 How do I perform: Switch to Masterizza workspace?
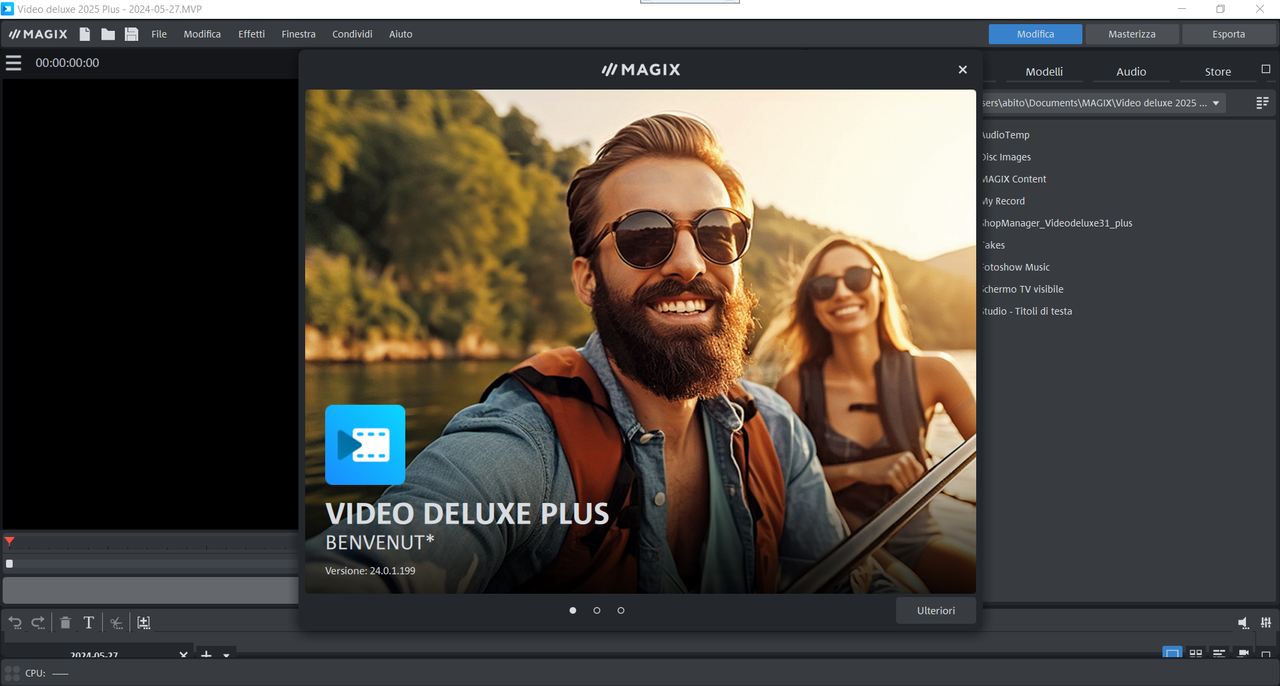click(1132, 34)
